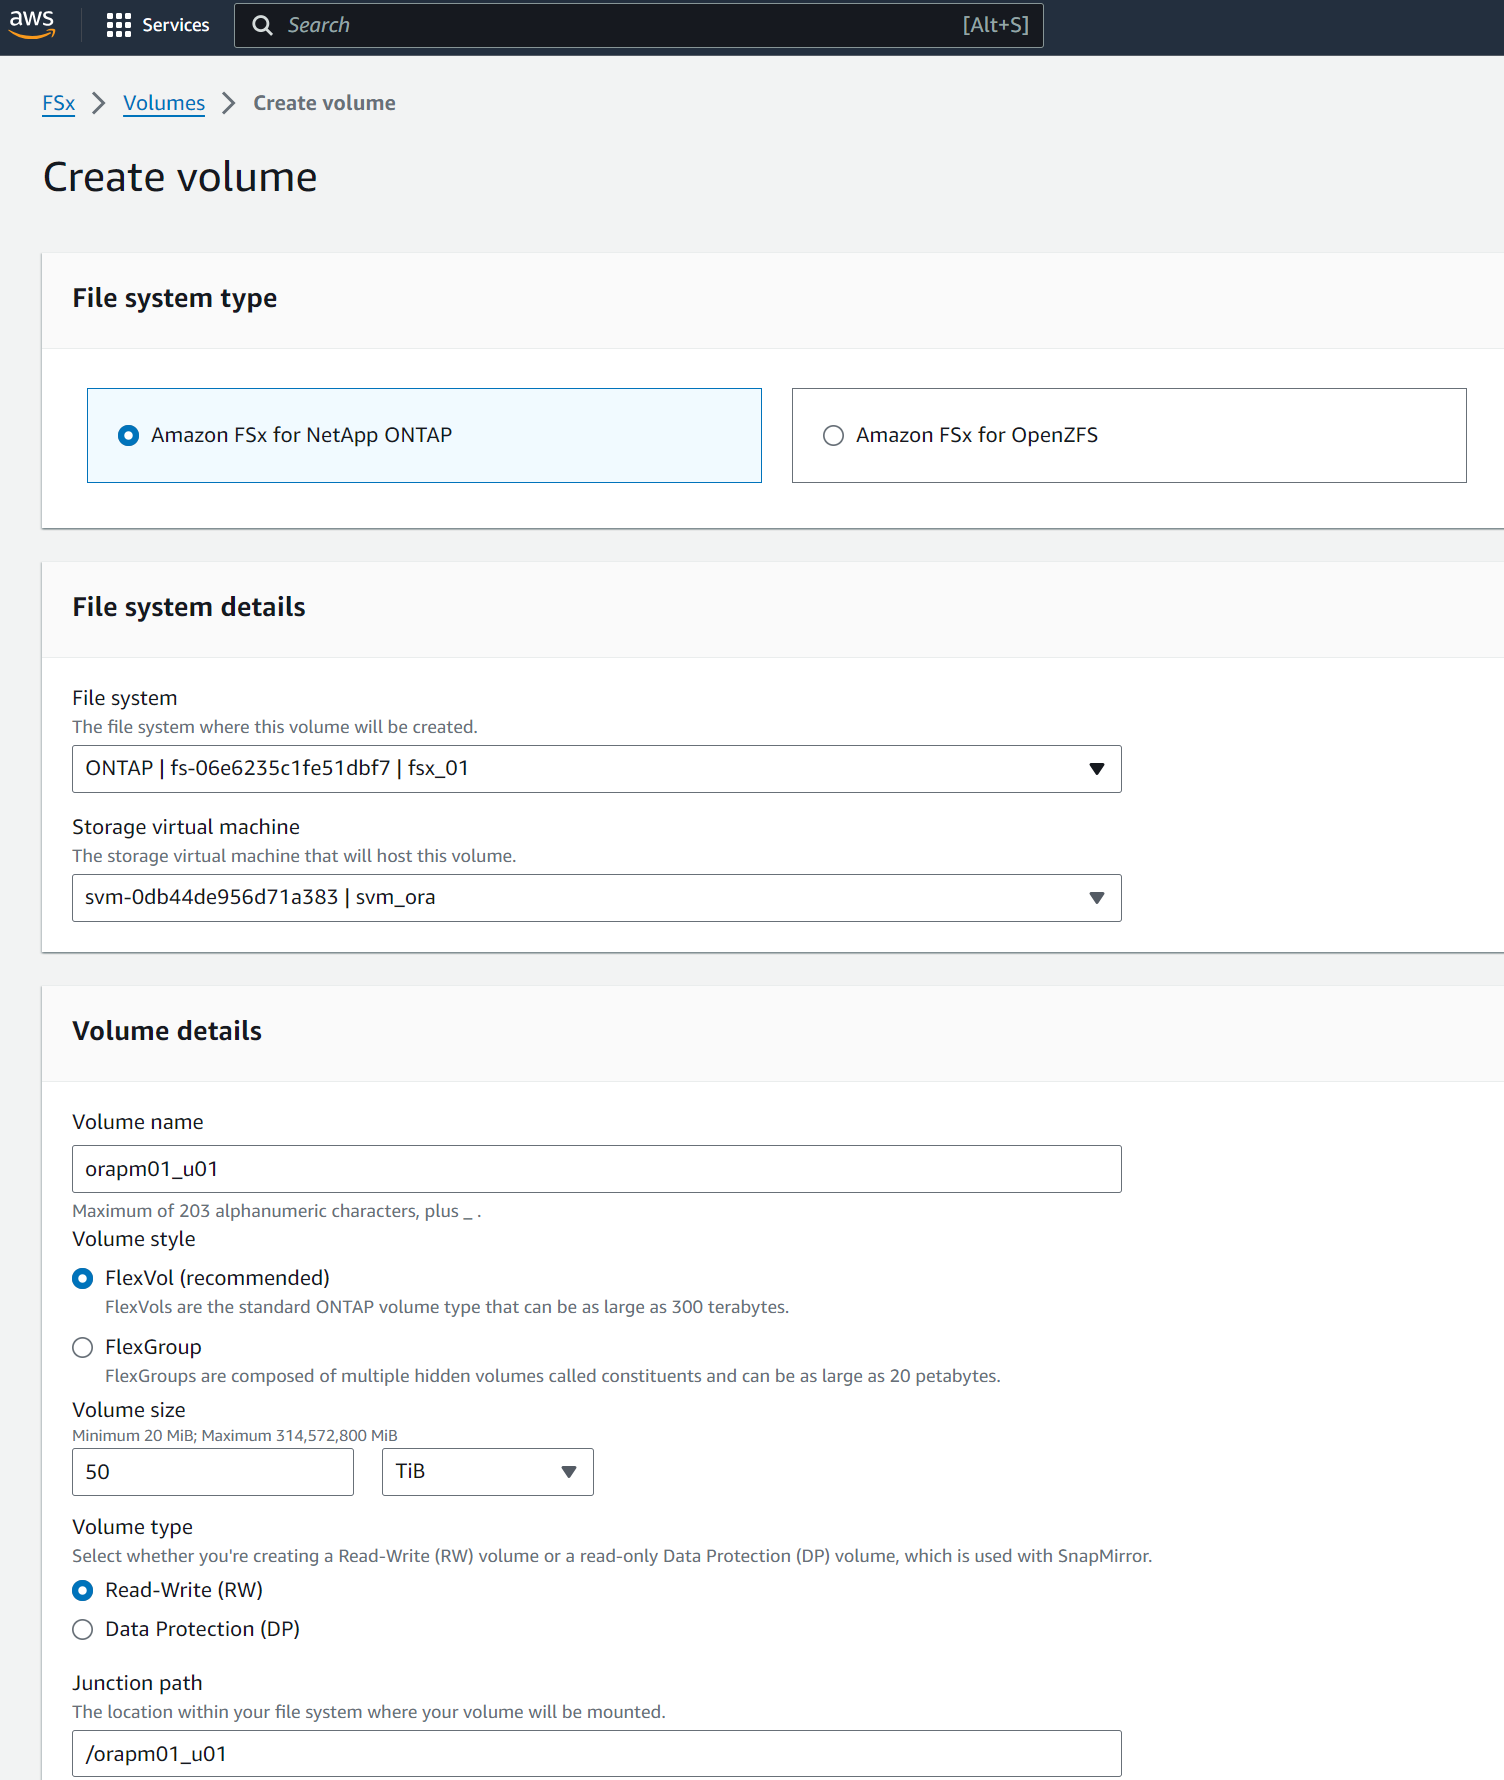Go to Volumes breadcrumb link
The image size is (1504, 1780).
coord(164,103)
